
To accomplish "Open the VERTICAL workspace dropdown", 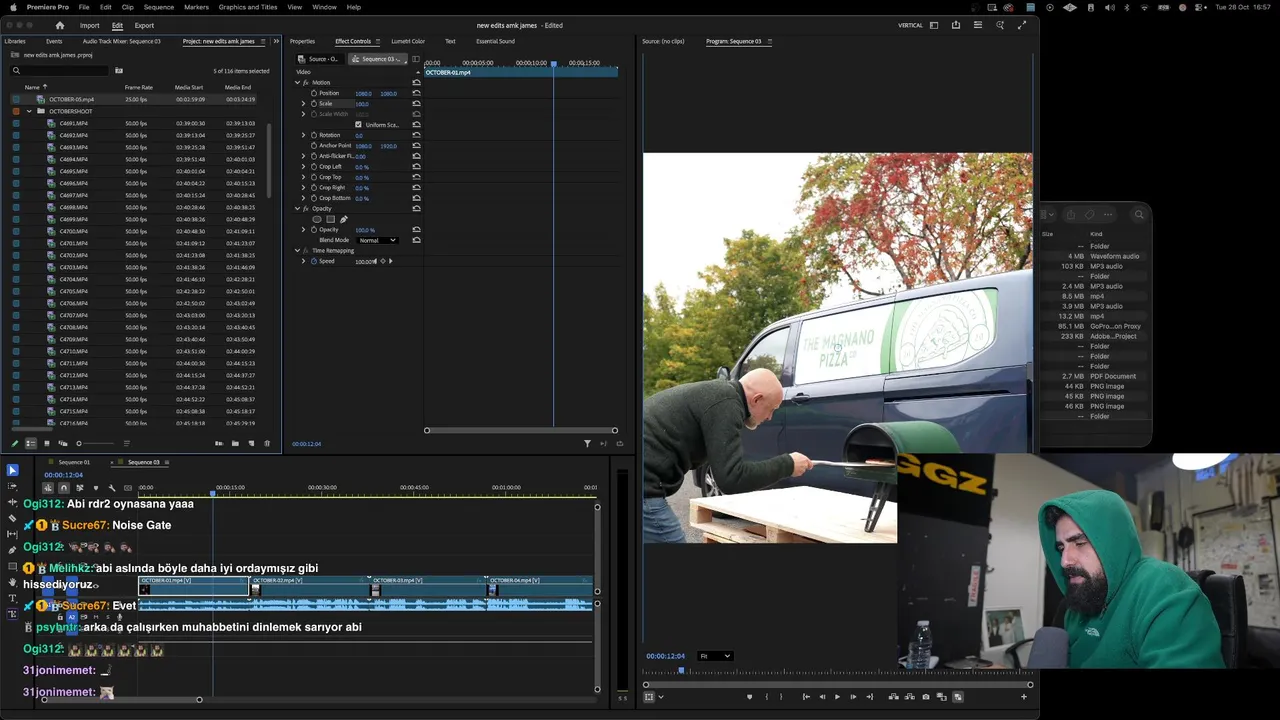I will [x=933, y=25].
